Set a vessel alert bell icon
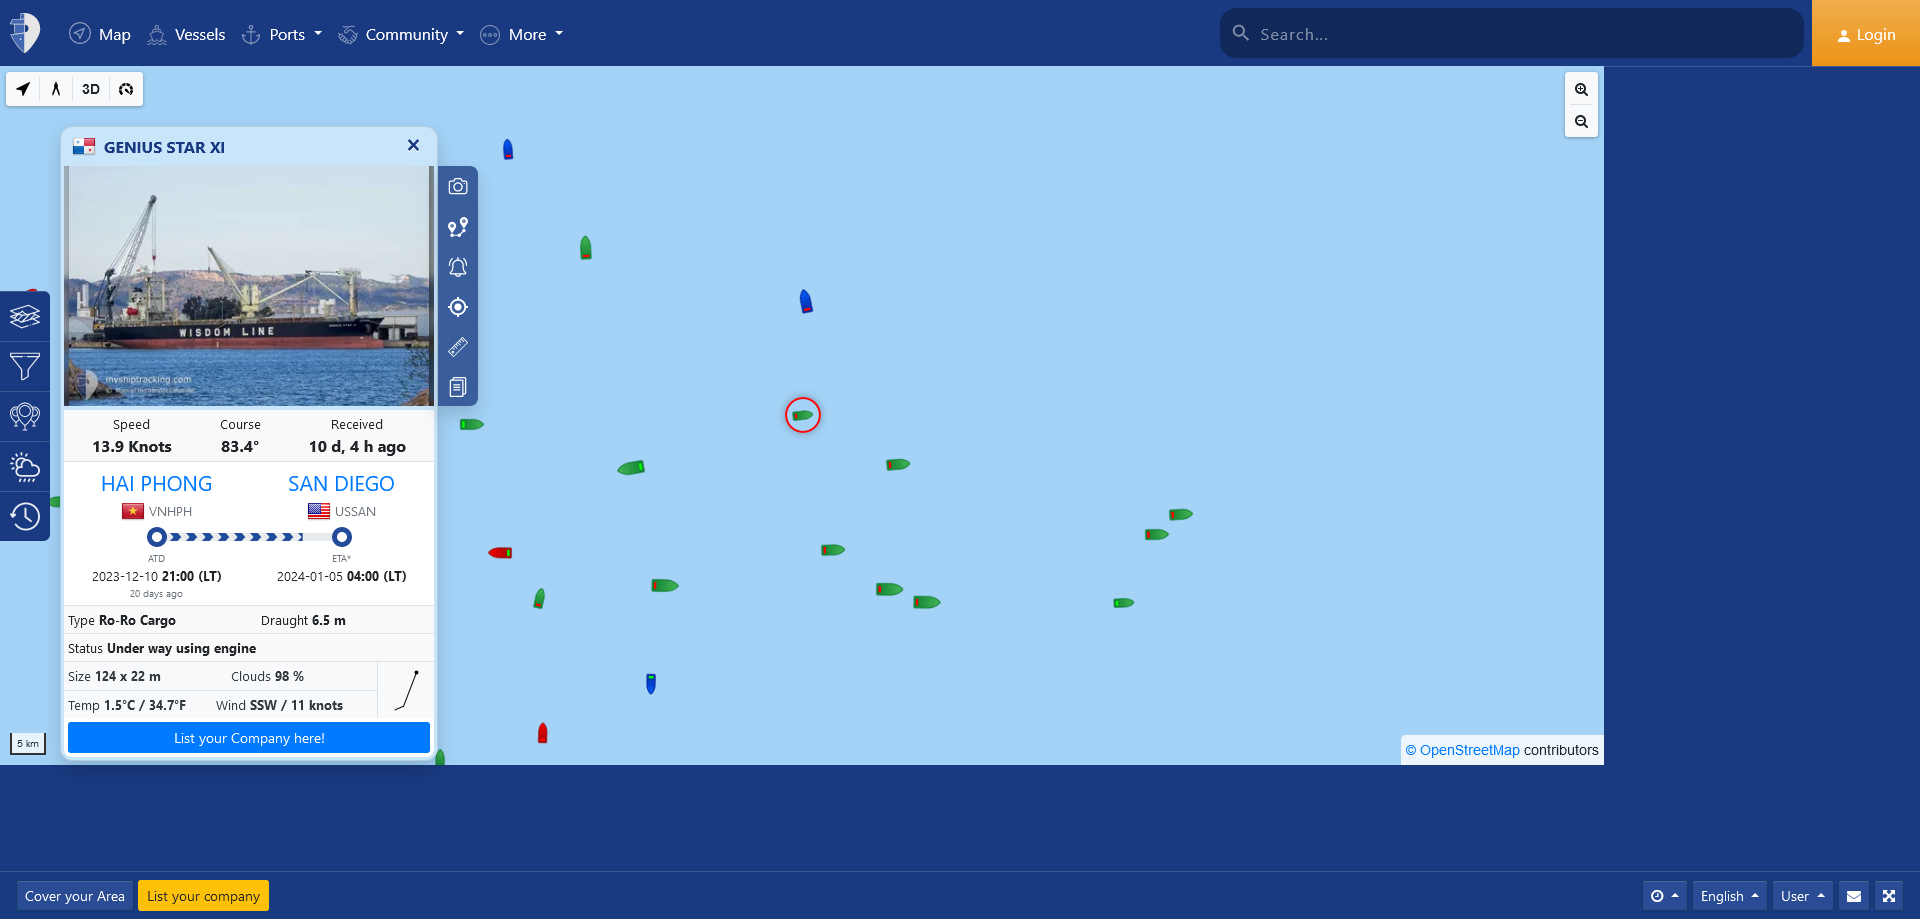 click(x=458, y=267)
